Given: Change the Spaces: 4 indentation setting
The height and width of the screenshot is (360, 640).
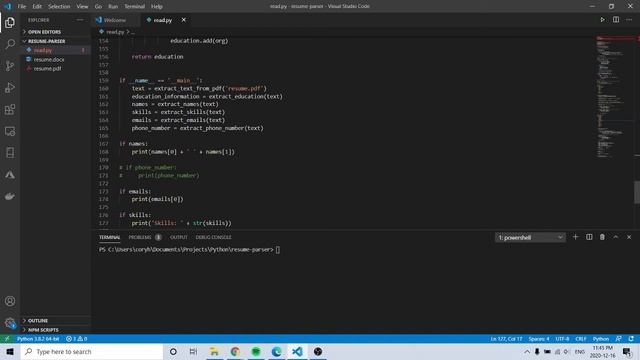Looking at the screenshot, I should click(539, 339).
